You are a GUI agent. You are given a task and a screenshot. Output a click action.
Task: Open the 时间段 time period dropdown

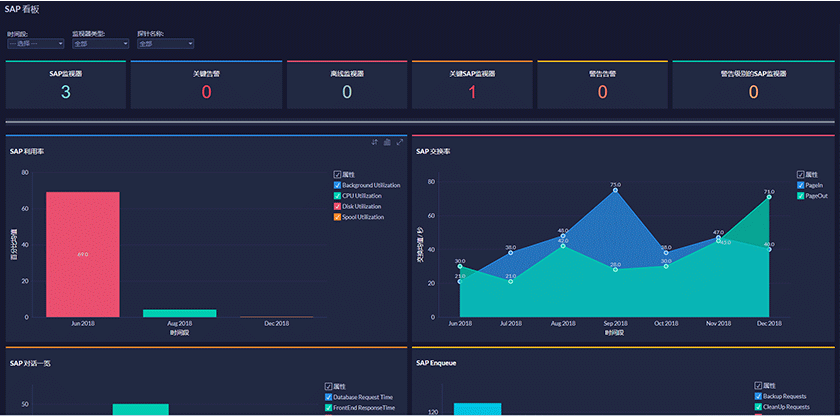pyautogui.click(x=36, y=44)
